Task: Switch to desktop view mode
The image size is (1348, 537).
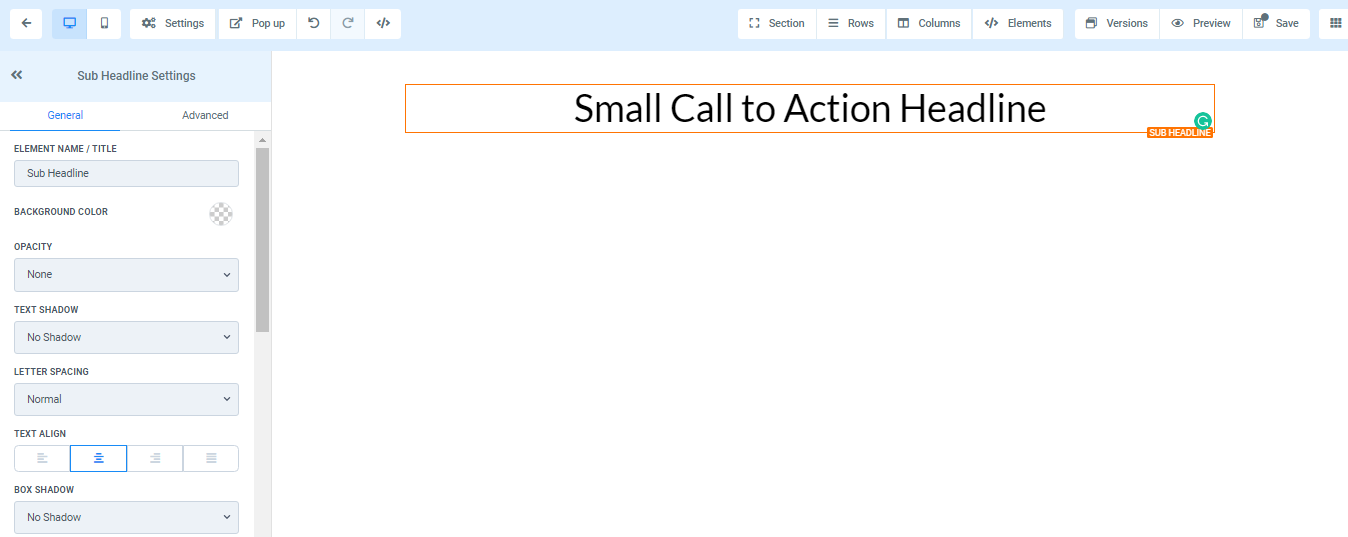Action: pos(70,23)
